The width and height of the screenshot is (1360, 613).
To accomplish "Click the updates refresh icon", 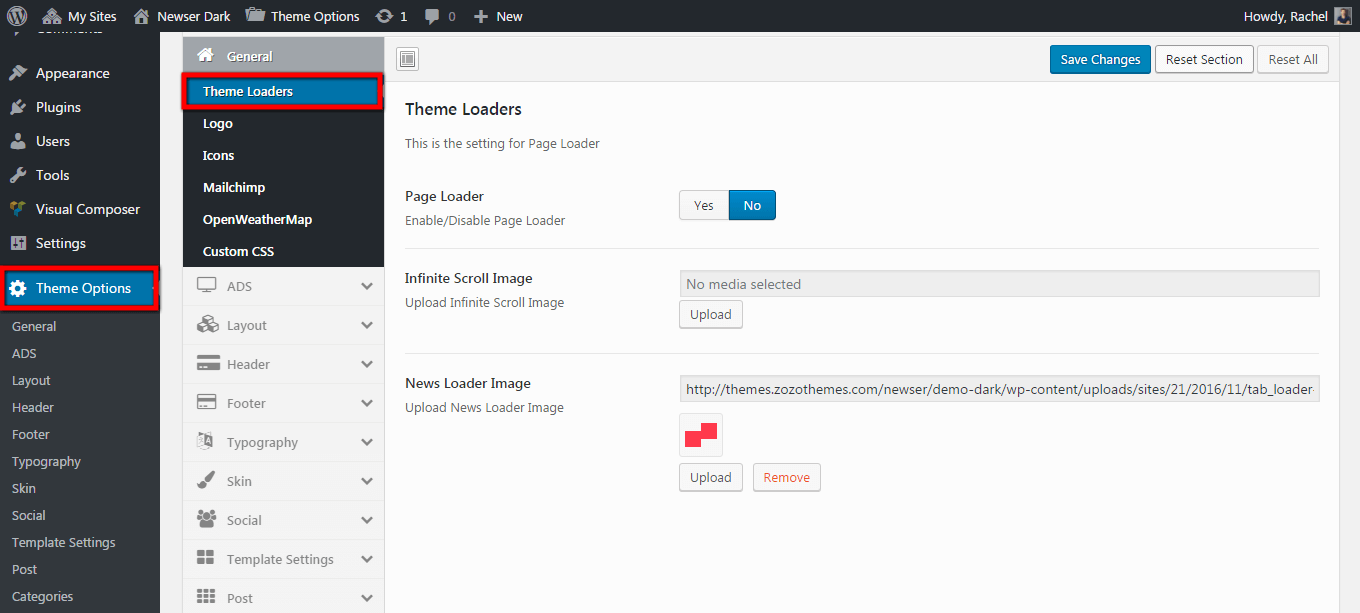I will (x=384, y=16).
